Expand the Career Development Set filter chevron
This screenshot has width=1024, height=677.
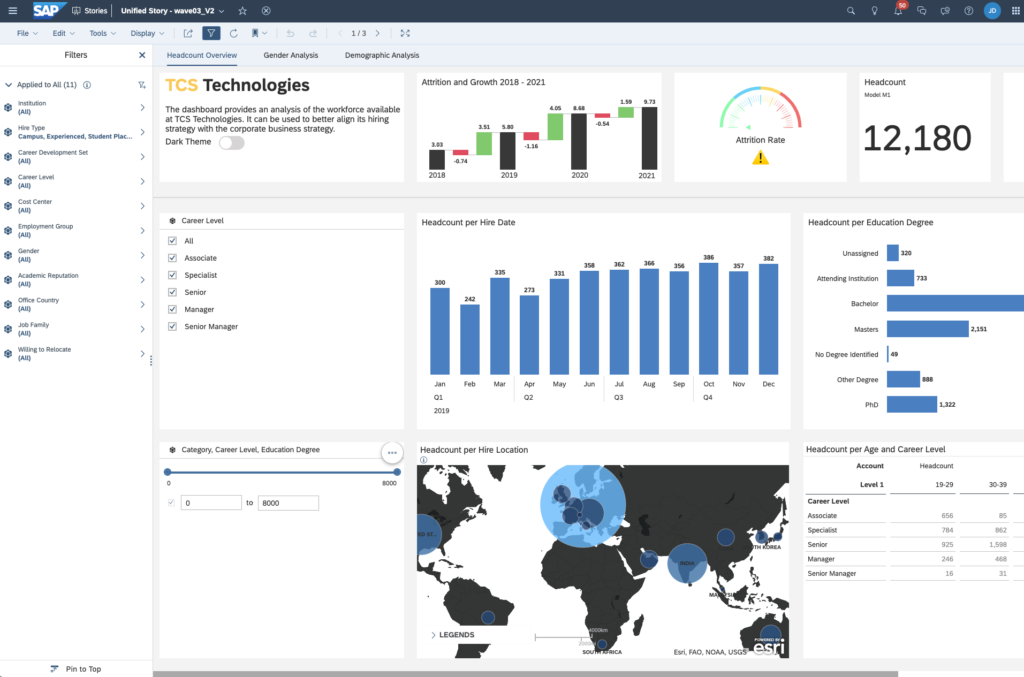(142, 157)
